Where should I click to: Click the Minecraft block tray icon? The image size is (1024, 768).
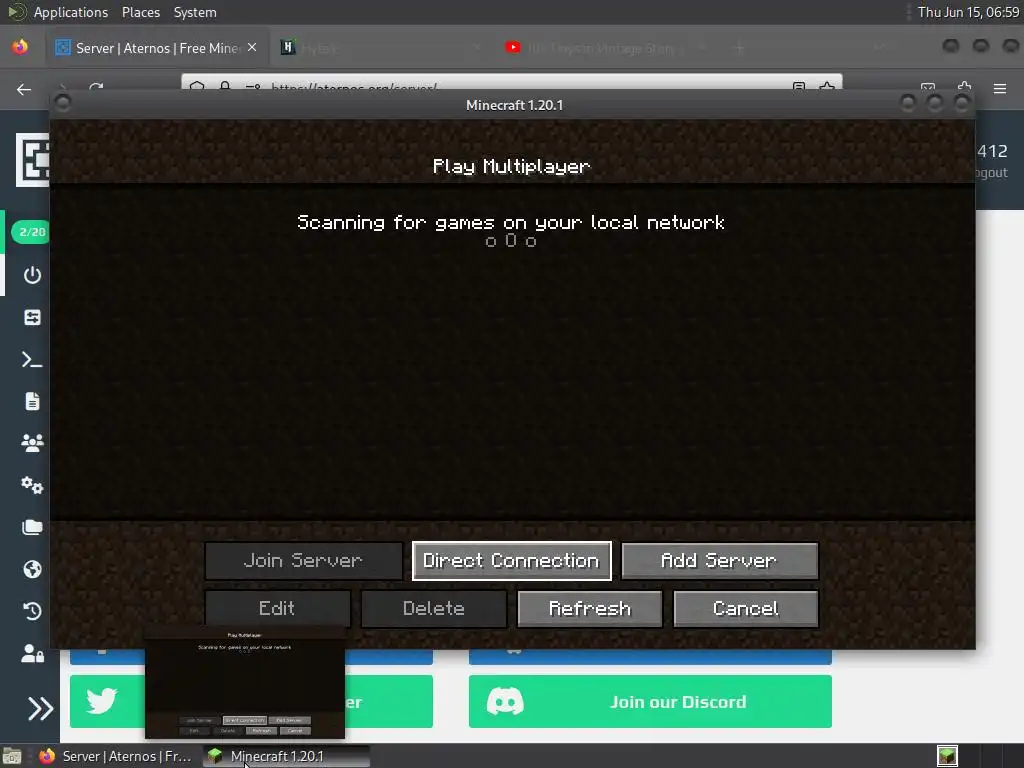pos(948,756)
